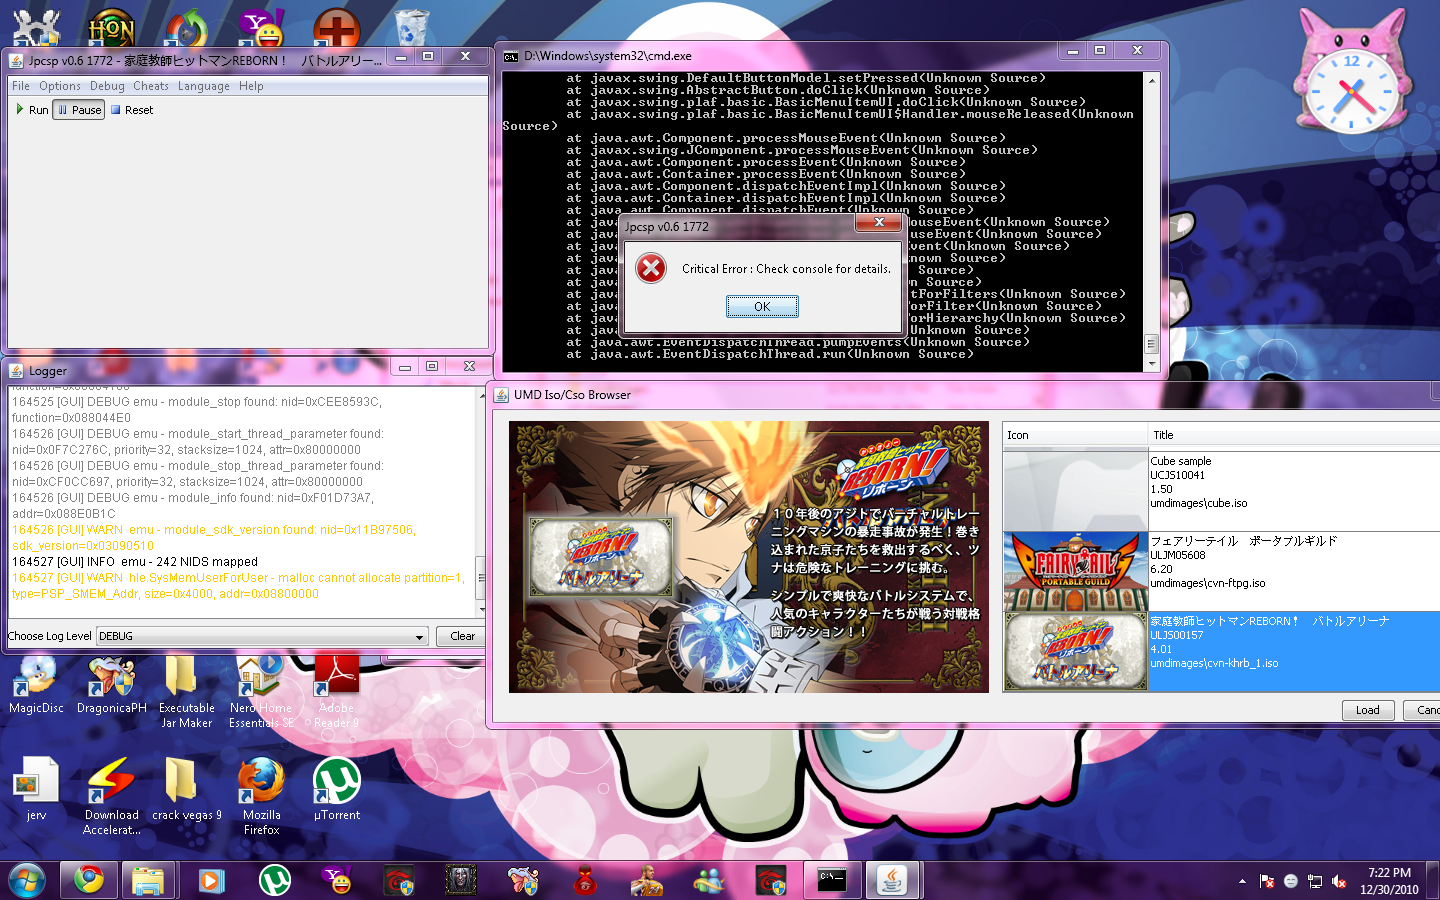This screenshot has height=900, width=1440.
Task: Clear the Logger output
Action: 462,636
